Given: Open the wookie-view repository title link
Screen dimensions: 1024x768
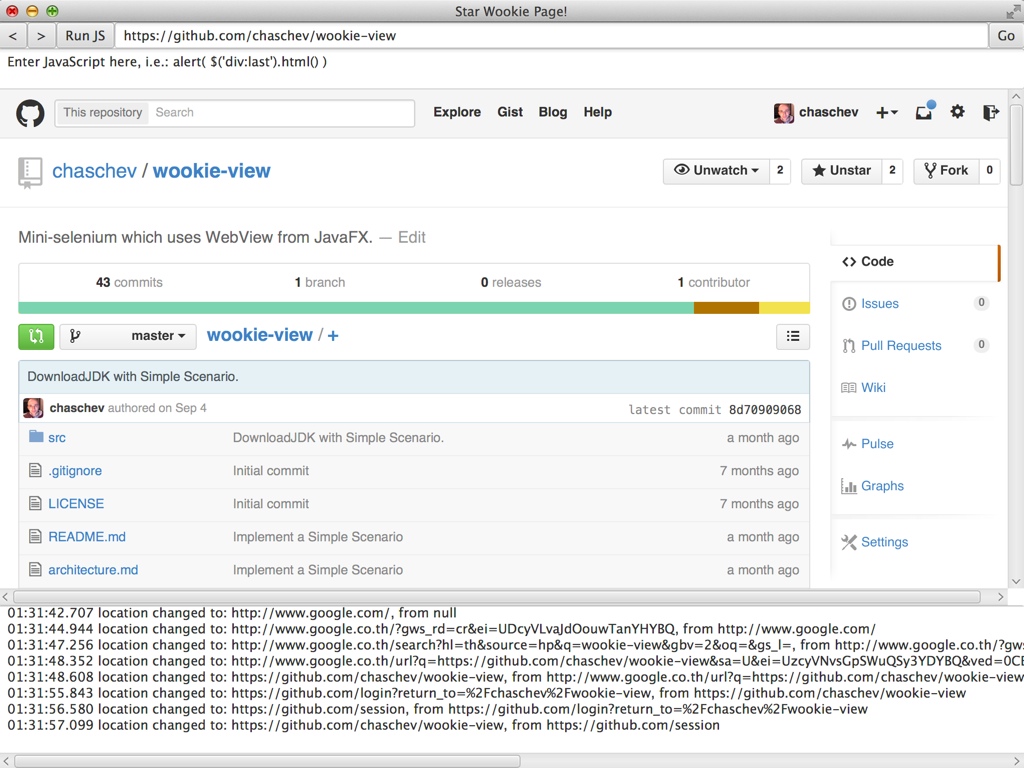Looking at the screenshot, I should (x=212, y=171).
